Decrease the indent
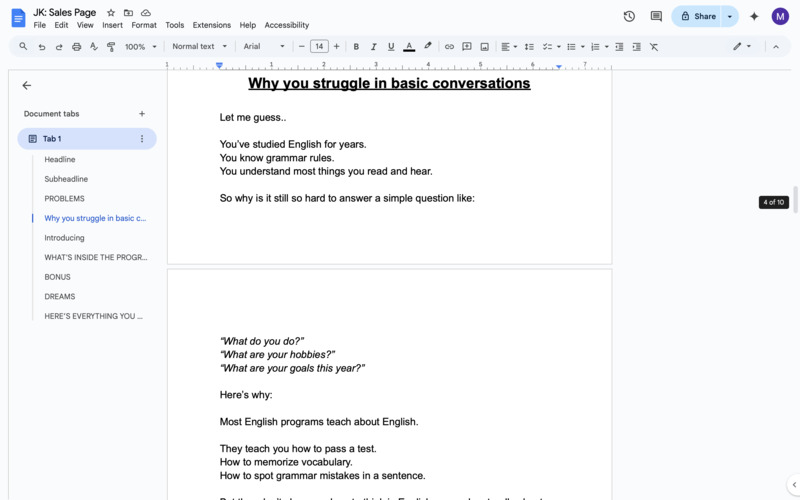Screen dimensions: 800x500 [x=619, y=47]
